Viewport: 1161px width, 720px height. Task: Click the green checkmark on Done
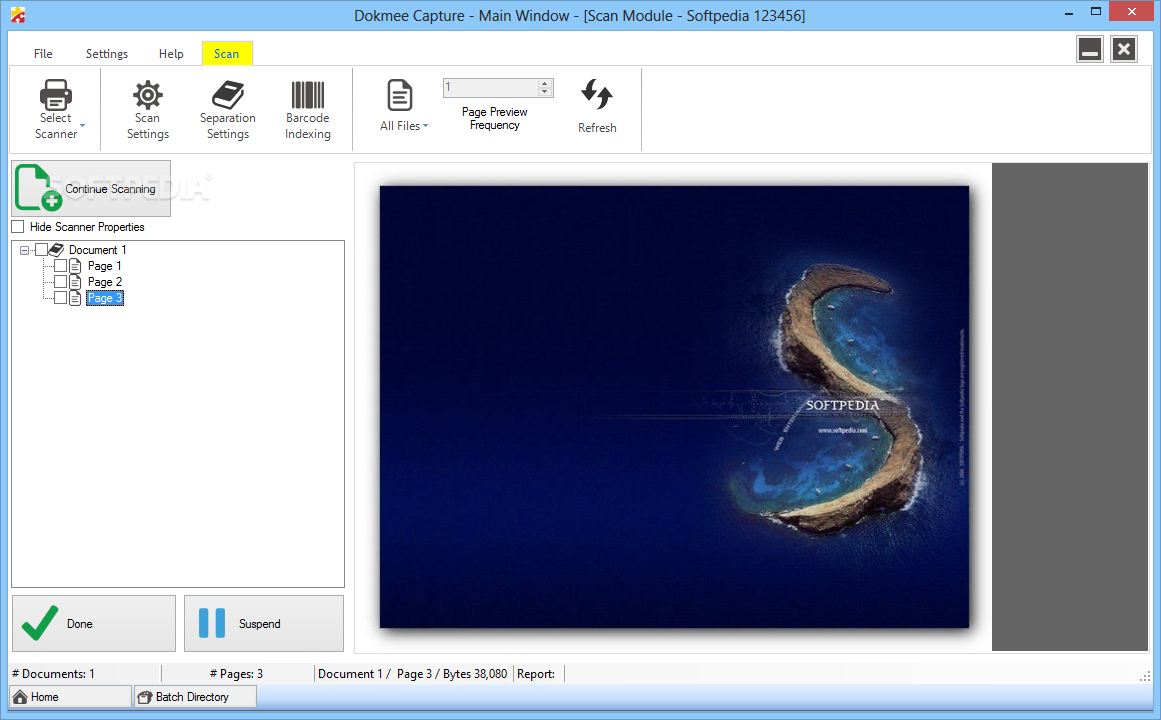(x=40, y=623)
